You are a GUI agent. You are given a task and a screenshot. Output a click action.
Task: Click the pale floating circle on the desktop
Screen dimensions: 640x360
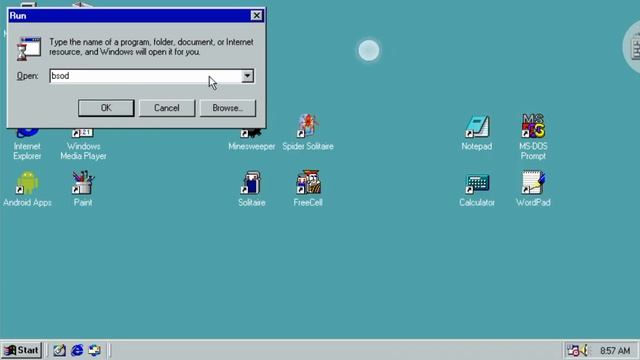point(369,50)
